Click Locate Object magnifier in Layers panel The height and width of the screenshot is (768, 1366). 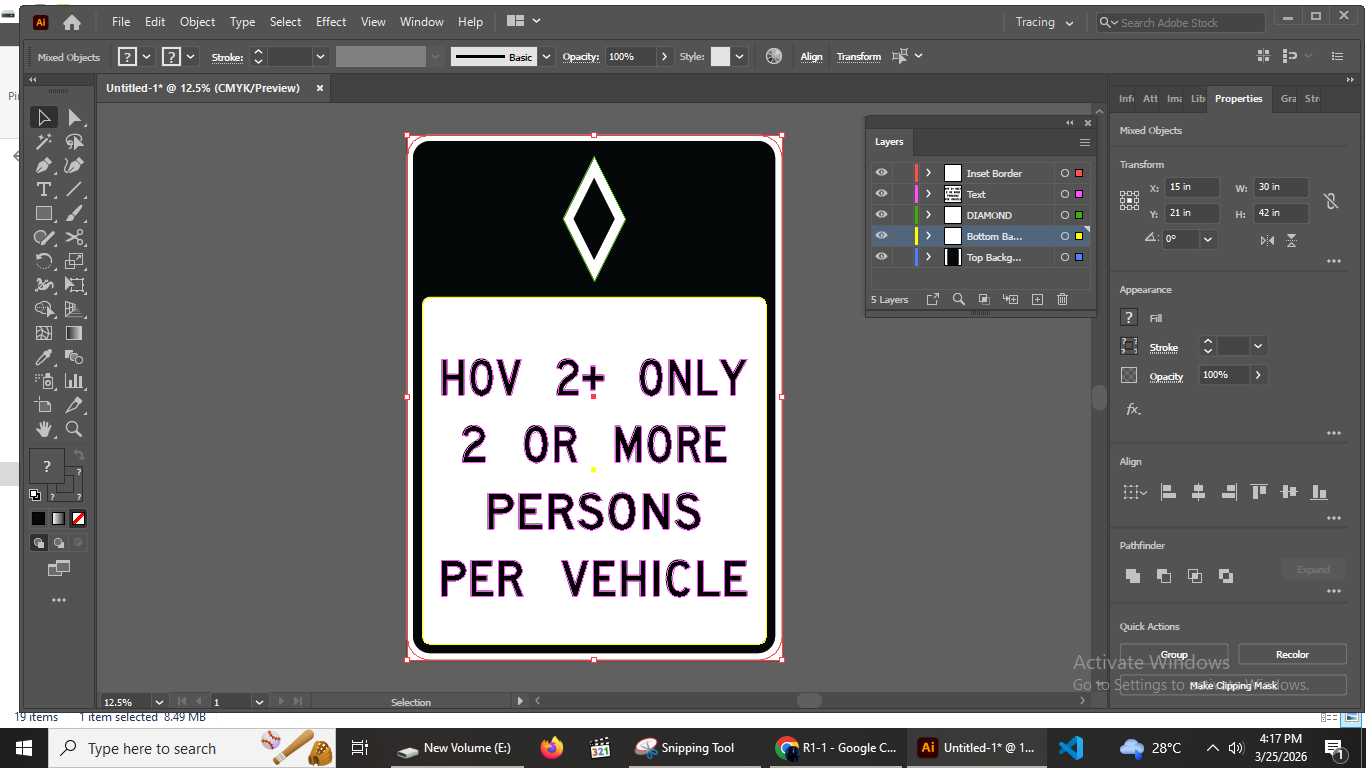958,299
